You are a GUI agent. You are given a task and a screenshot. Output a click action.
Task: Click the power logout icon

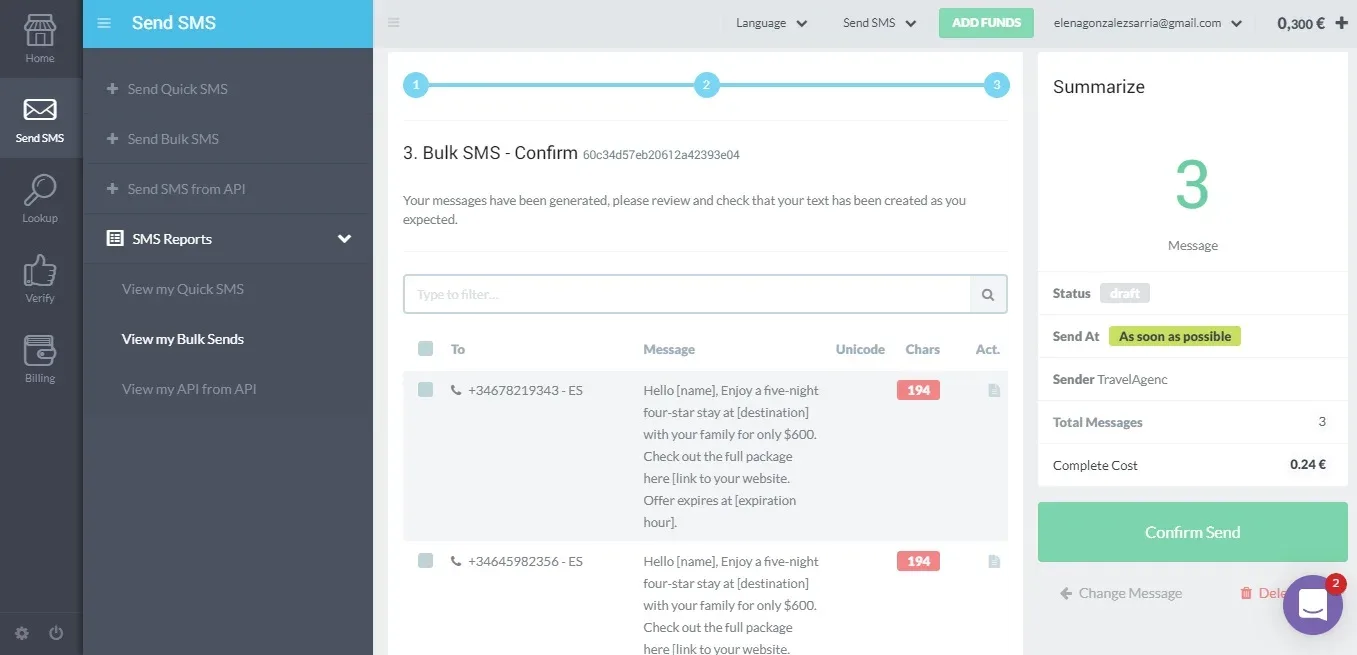[56, 633]
